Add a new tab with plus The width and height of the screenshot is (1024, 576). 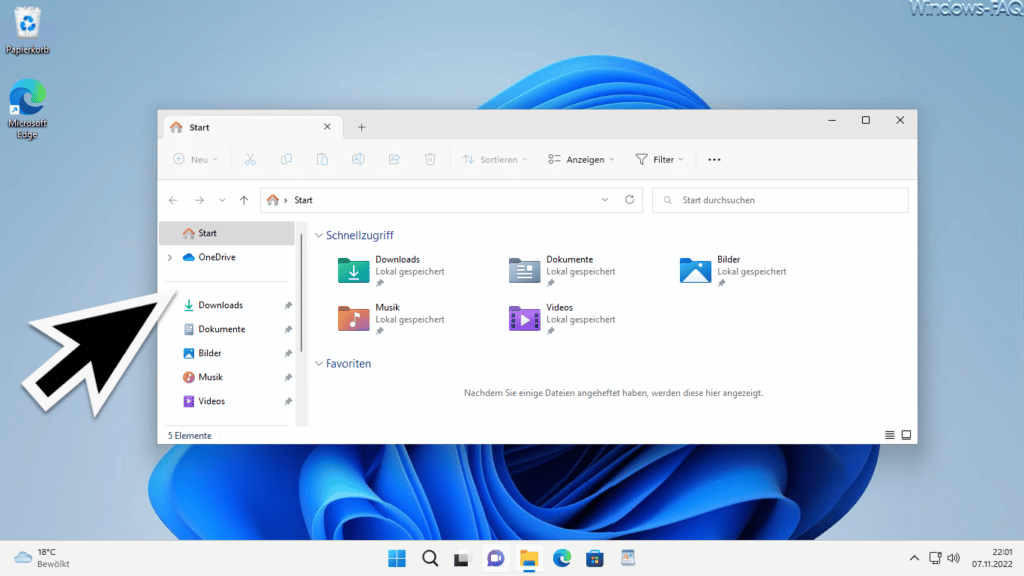tap(361, 127)
